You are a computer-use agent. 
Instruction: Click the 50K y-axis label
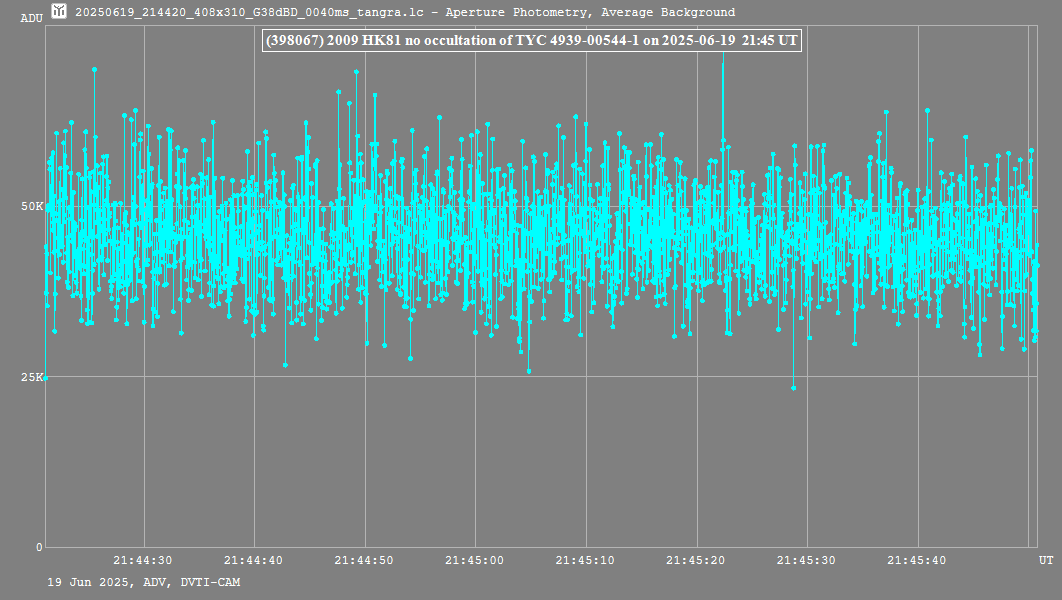(x=32, y=206)
